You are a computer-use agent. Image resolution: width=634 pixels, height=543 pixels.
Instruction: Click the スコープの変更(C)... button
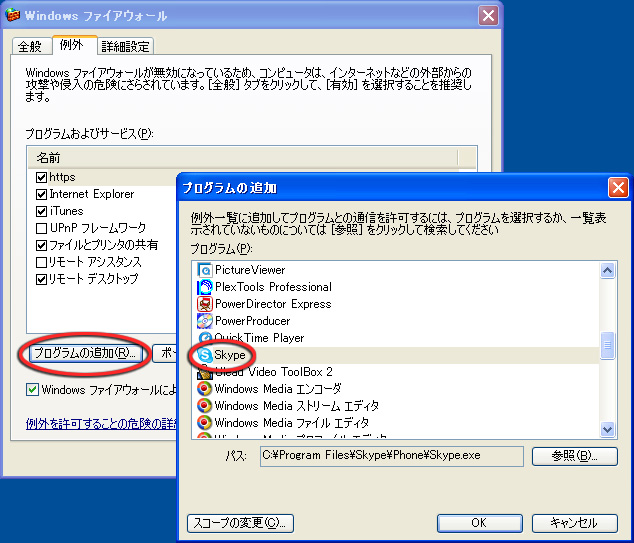point(240,523)
